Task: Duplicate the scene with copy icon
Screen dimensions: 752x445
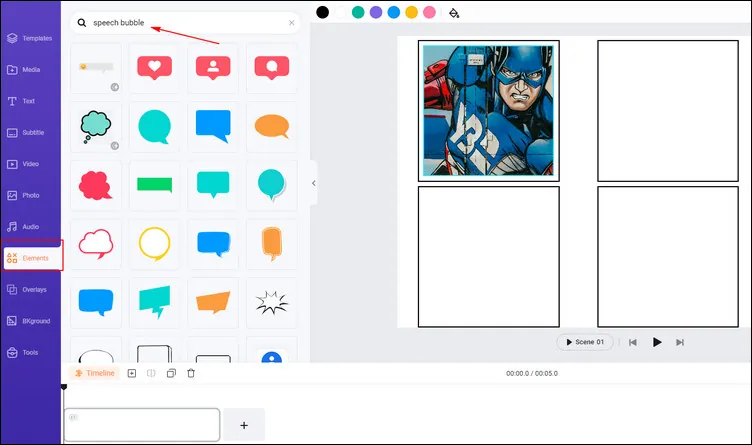Action: click(x=171, y=373)
